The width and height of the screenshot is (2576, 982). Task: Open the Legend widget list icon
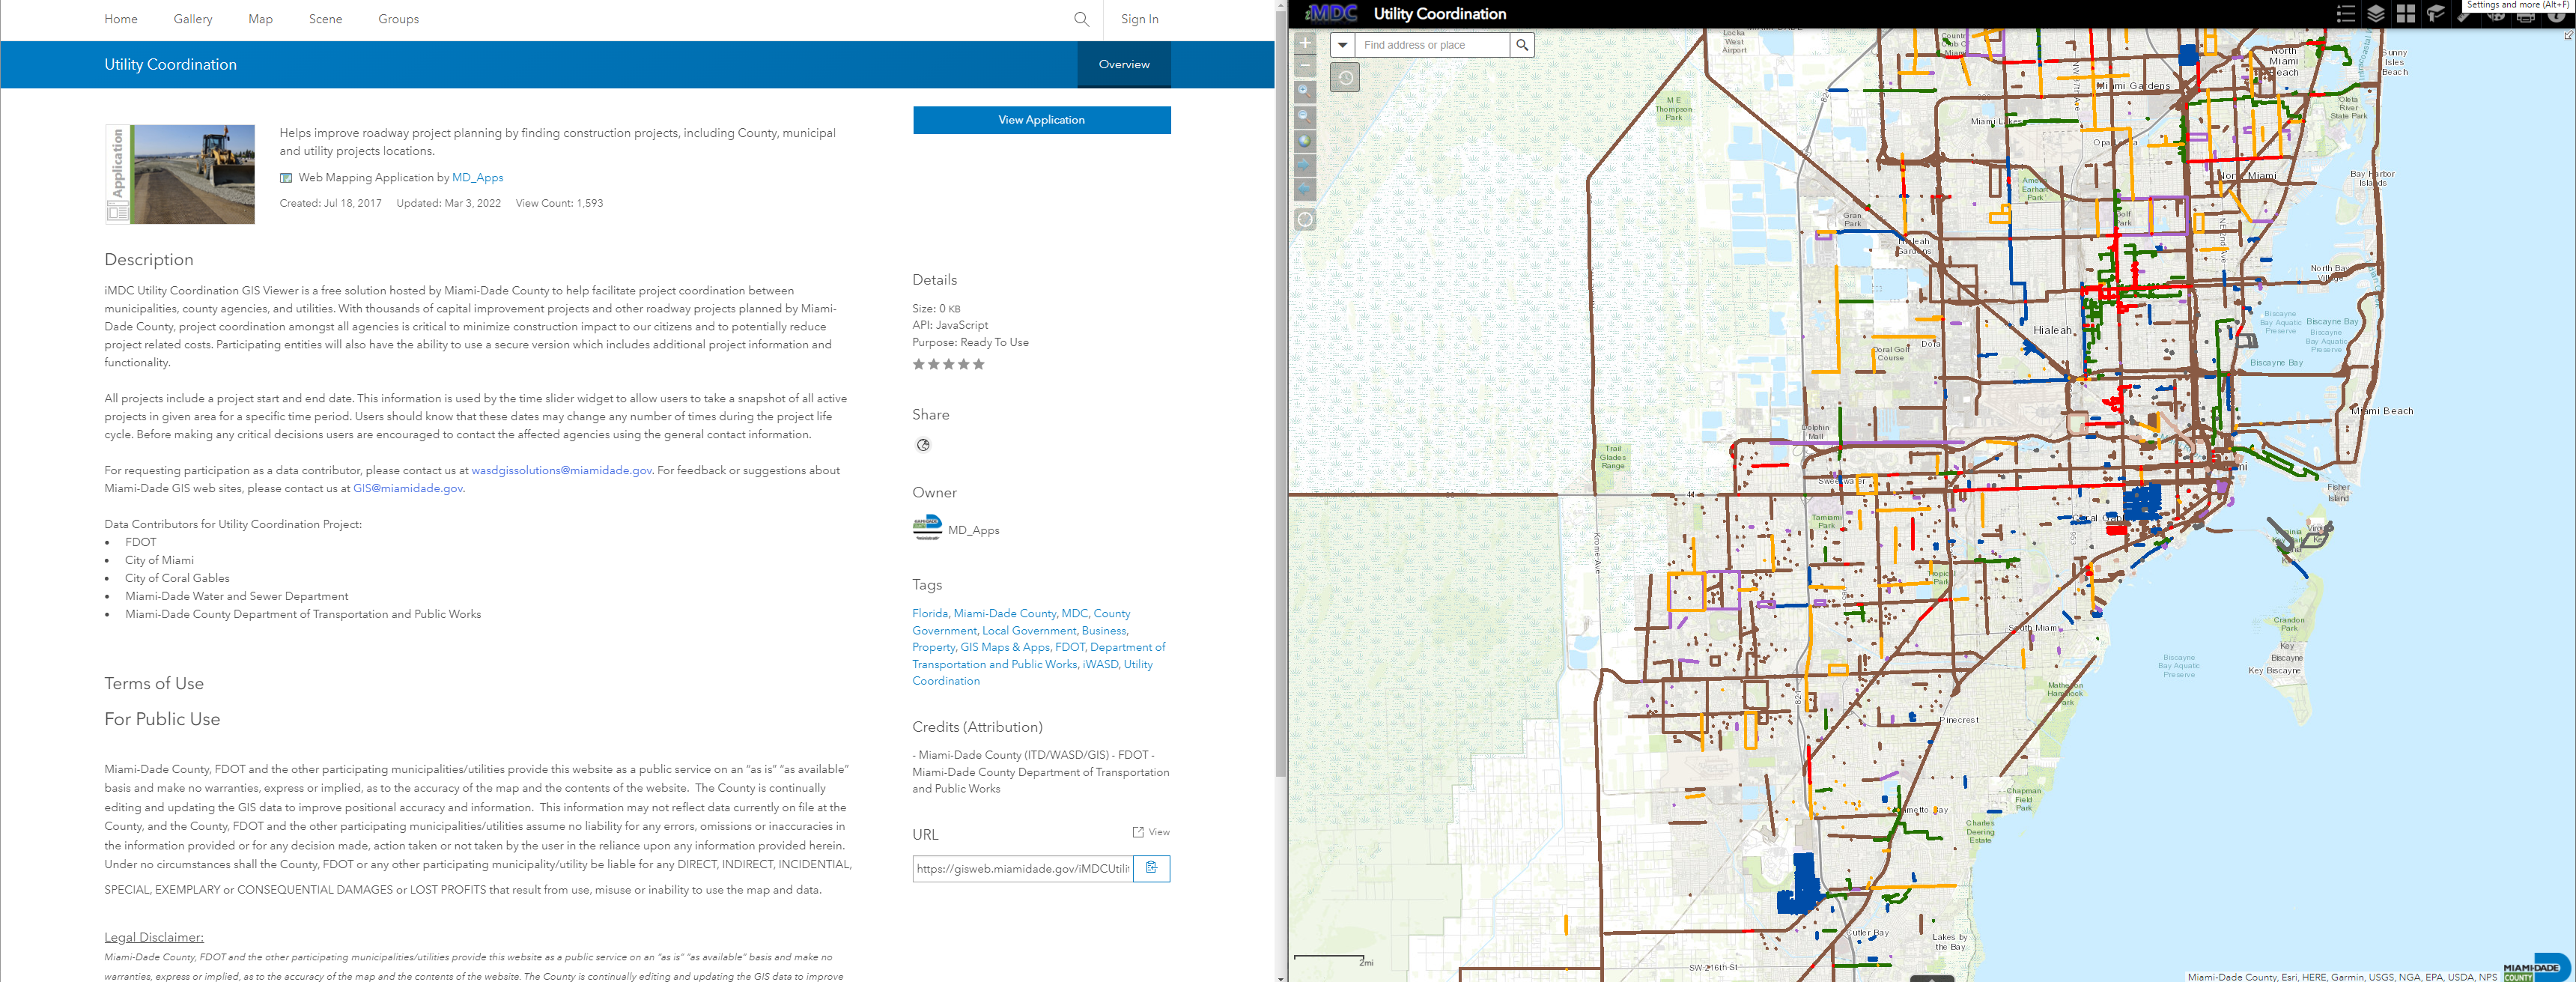pyautogui.click(x=2346, y=13)
